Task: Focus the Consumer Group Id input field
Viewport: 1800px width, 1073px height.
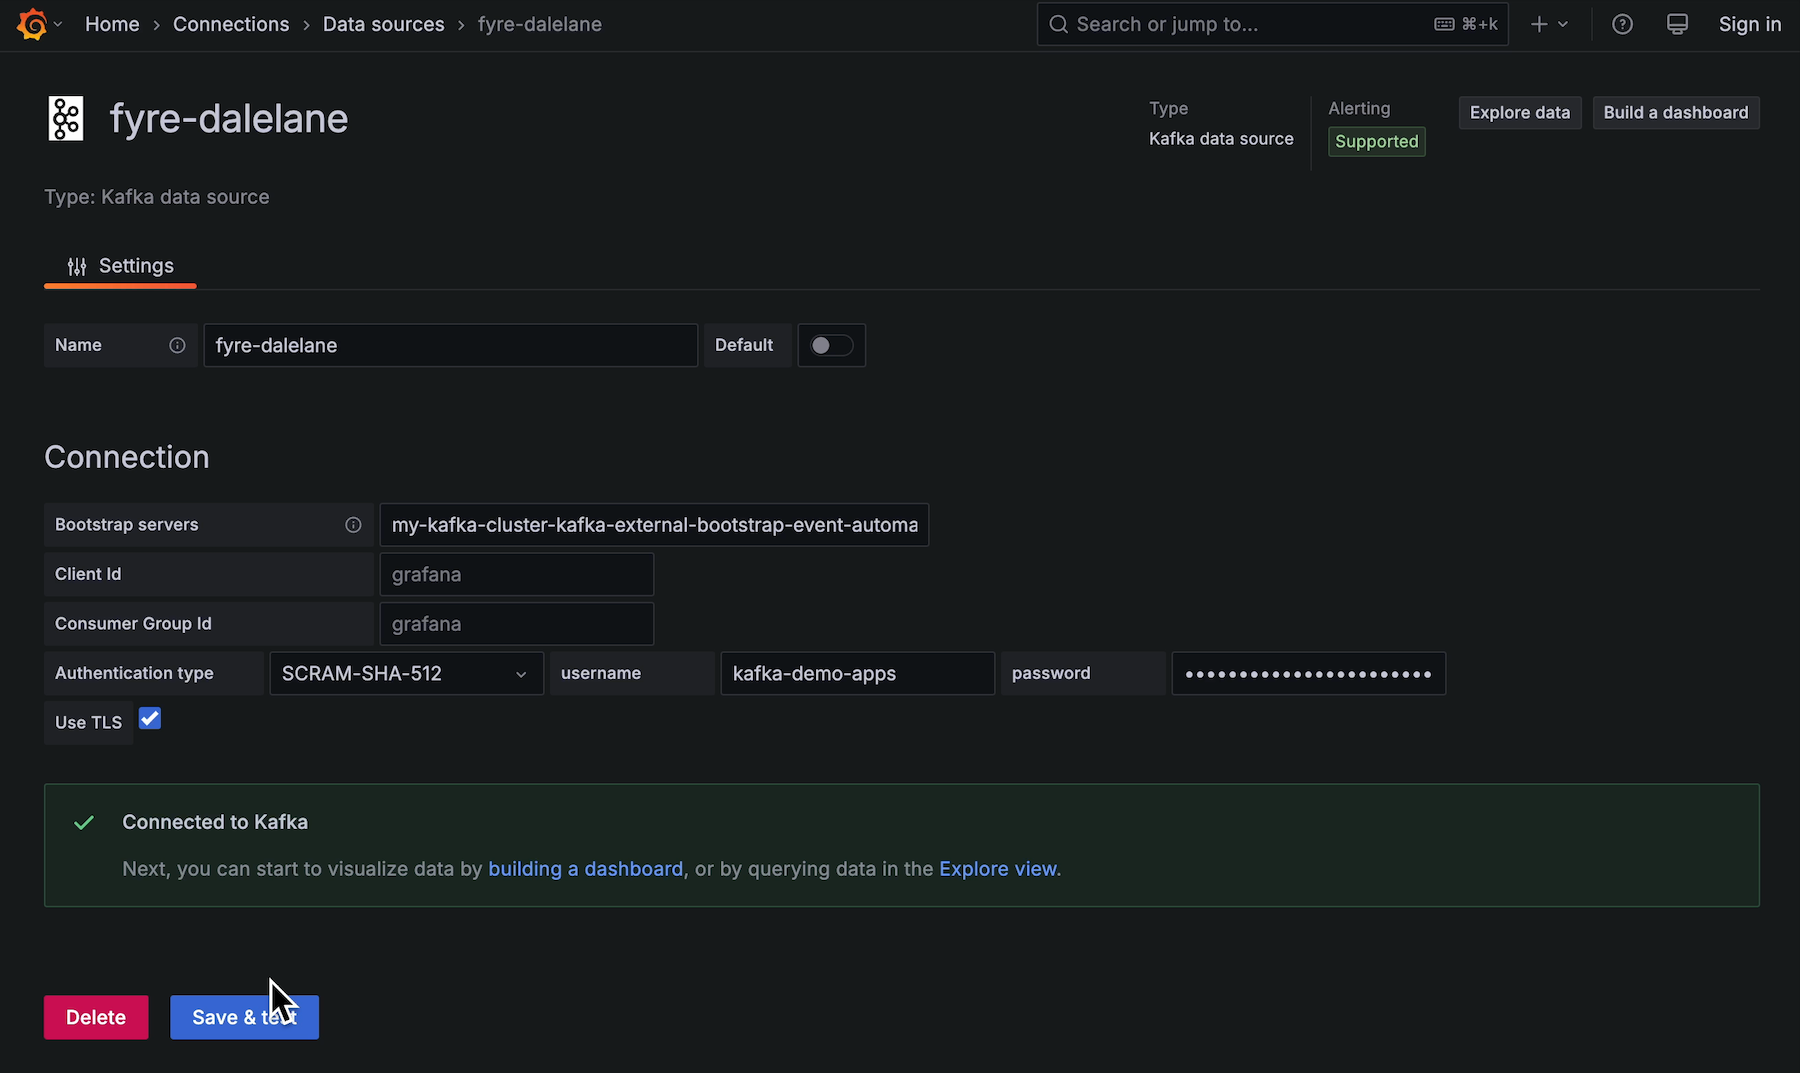Action: click(x=517, y=624)
